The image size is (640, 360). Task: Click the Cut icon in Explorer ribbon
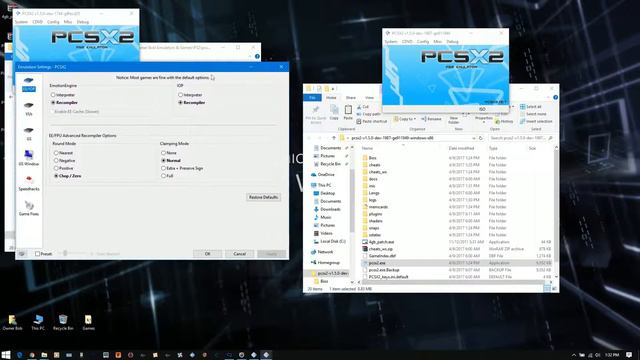tap(362, 107)
